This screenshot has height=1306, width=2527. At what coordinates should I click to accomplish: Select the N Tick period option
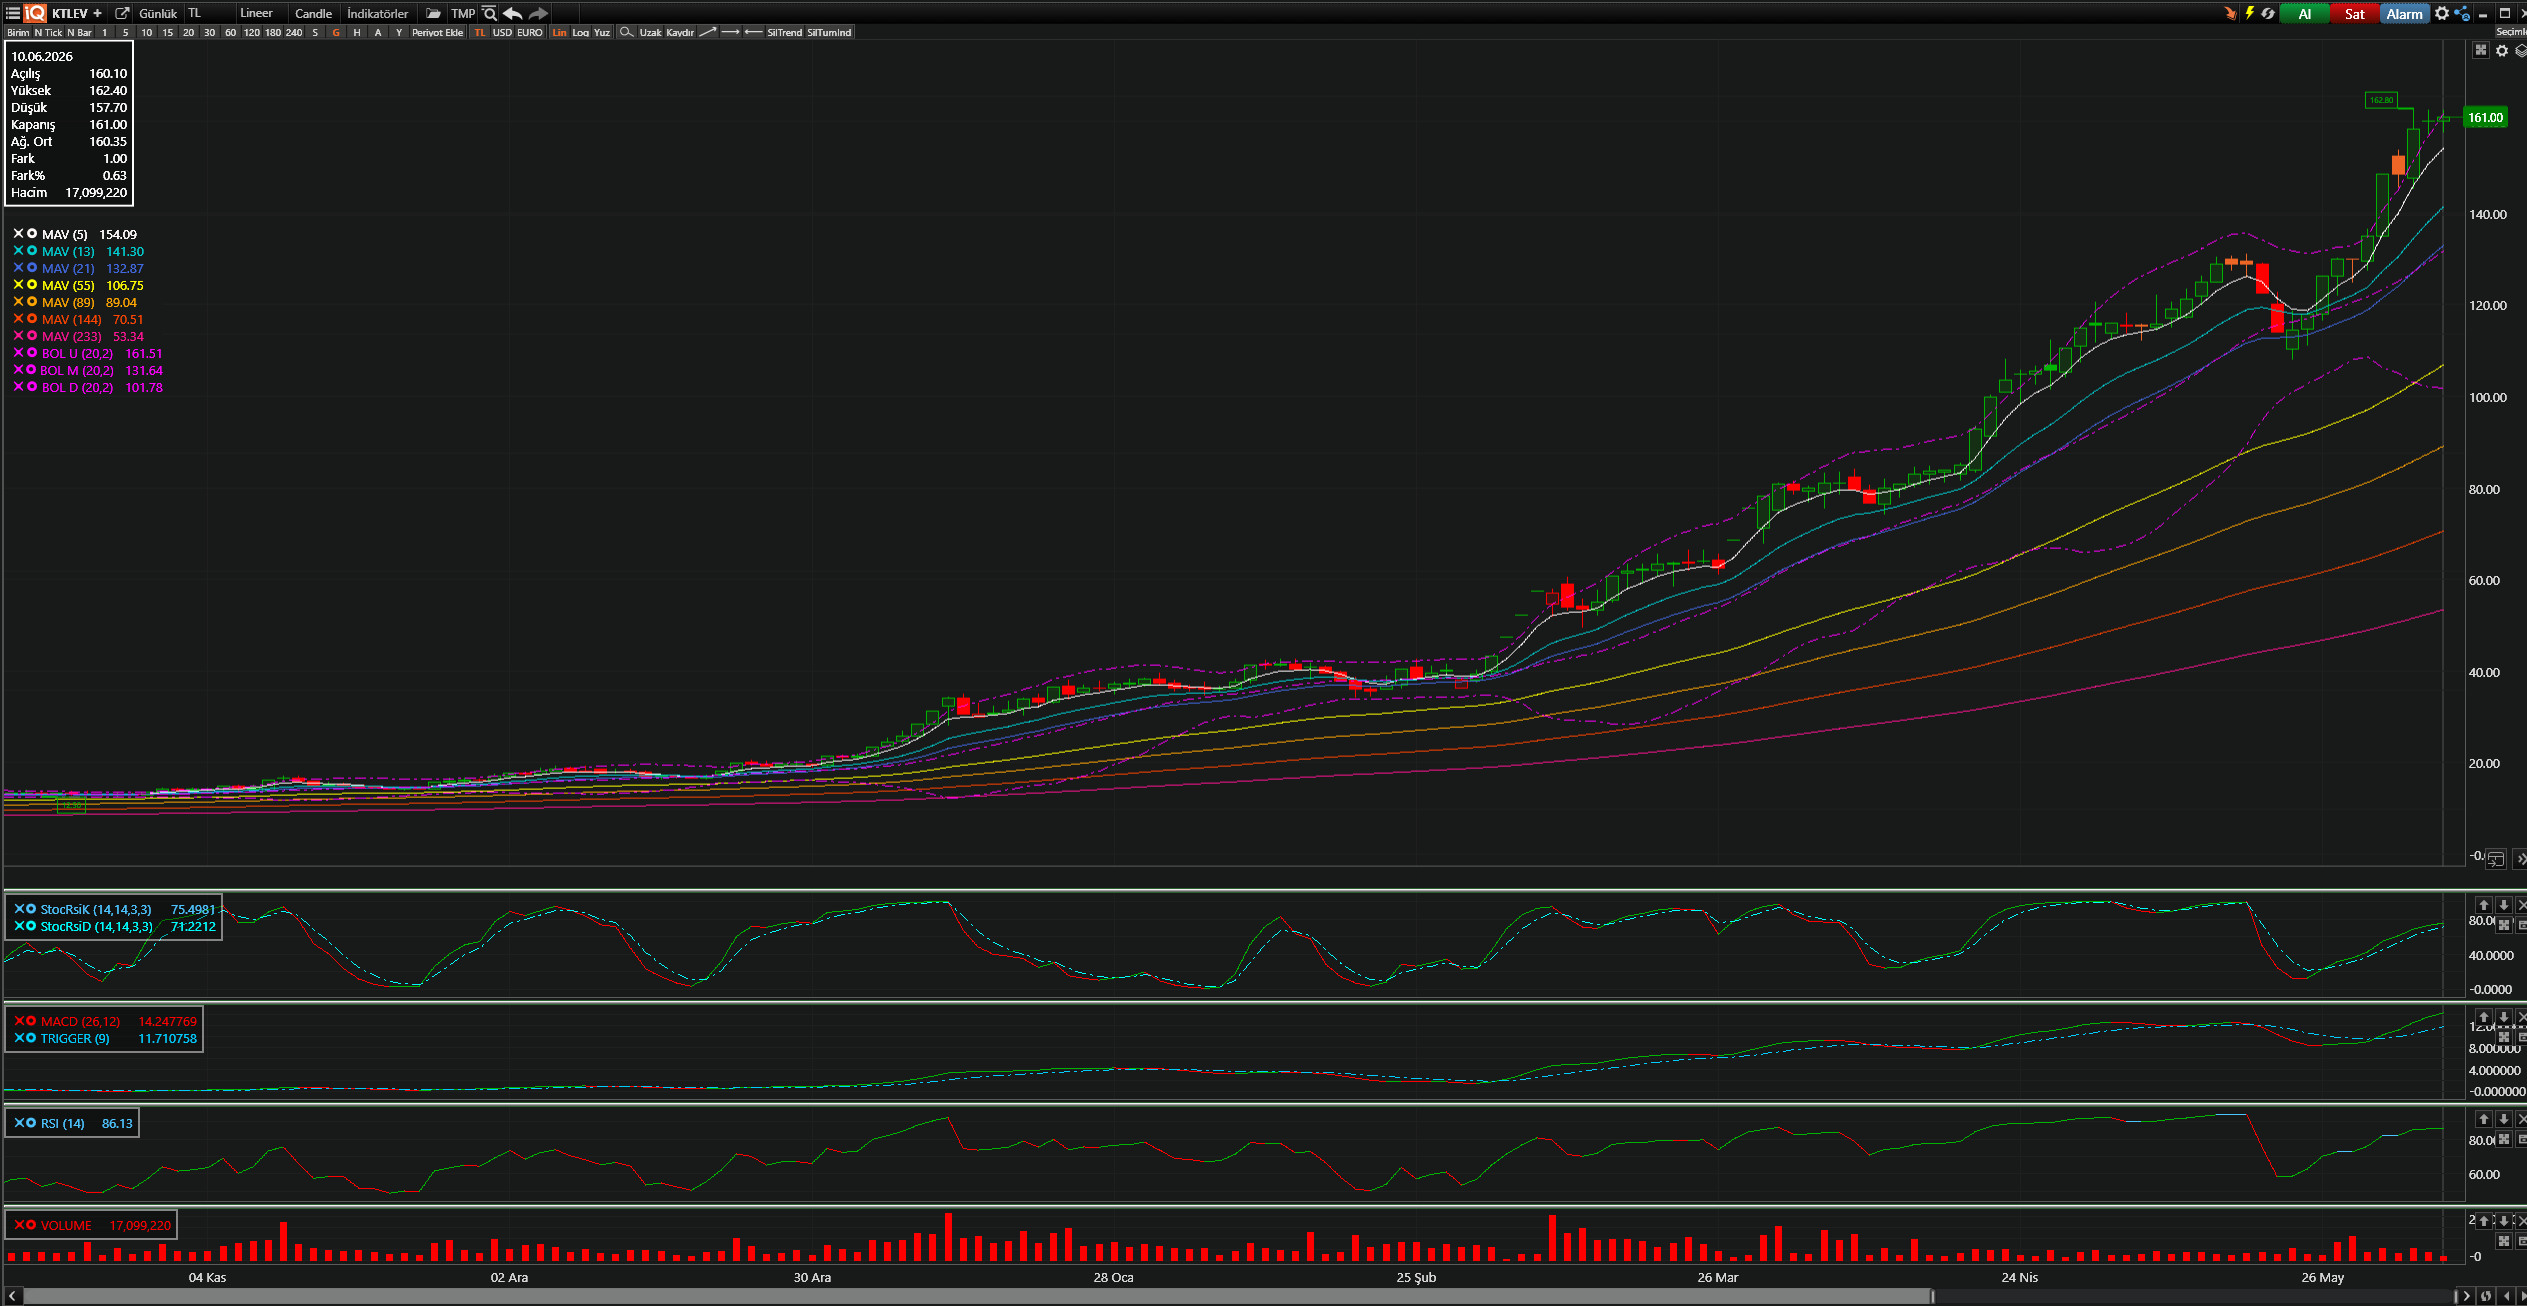[x=48, y=32]
